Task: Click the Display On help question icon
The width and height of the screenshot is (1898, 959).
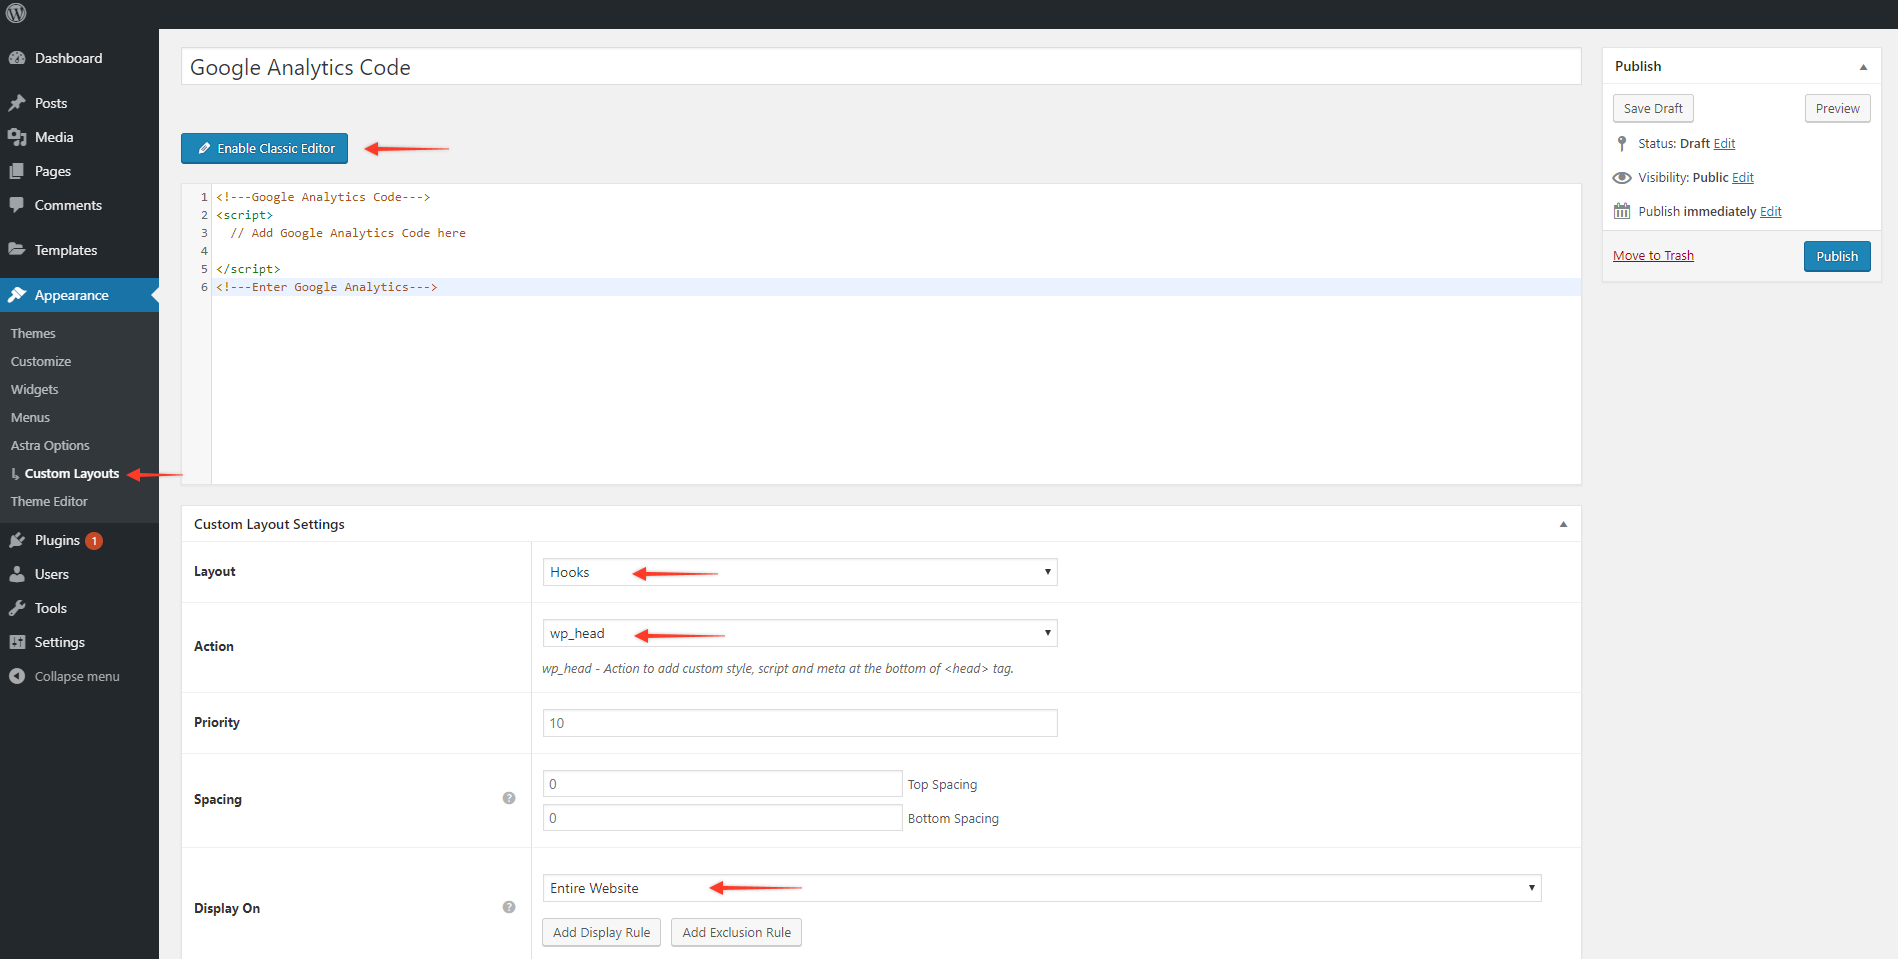Action: (x=509, y=907)
